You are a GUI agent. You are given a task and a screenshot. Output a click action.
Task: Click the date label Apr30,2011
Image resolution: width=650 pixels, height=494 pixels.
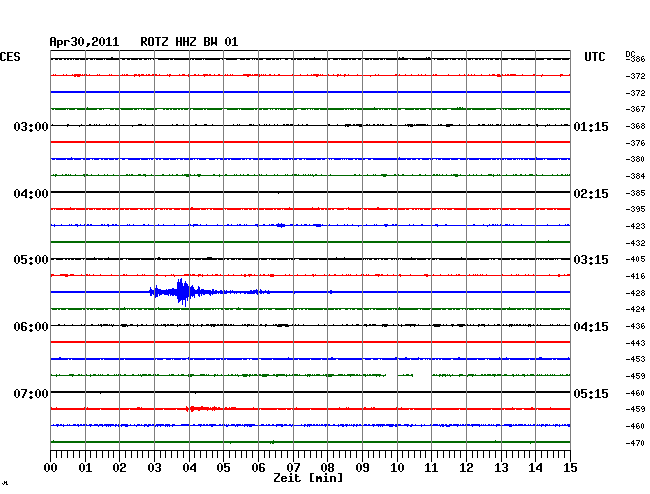coord(84,42)
